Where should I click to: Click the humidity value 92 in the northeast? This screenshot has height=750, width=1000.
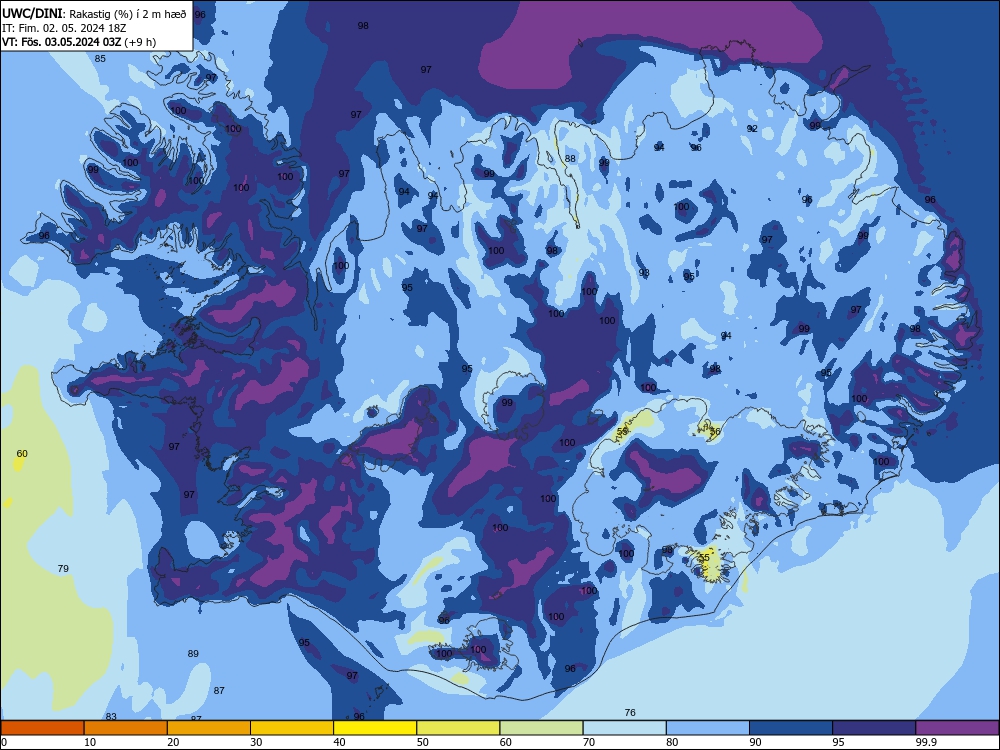point(752,128)
